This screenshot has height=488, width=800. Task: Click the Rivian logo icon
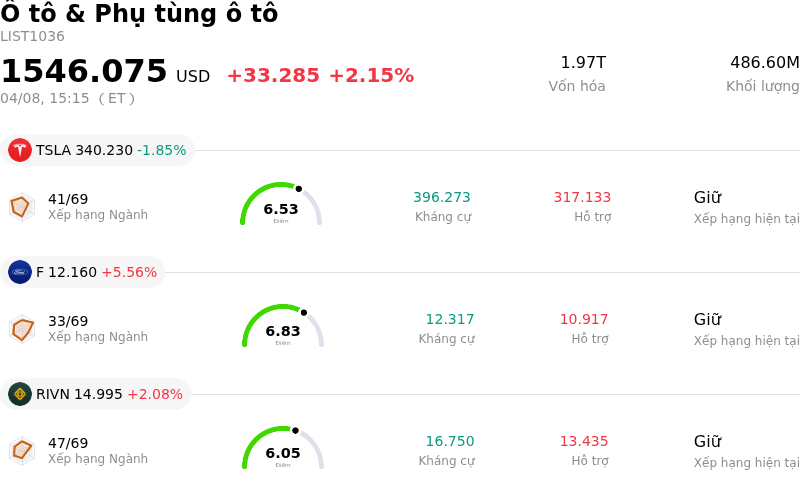[20, 394]
